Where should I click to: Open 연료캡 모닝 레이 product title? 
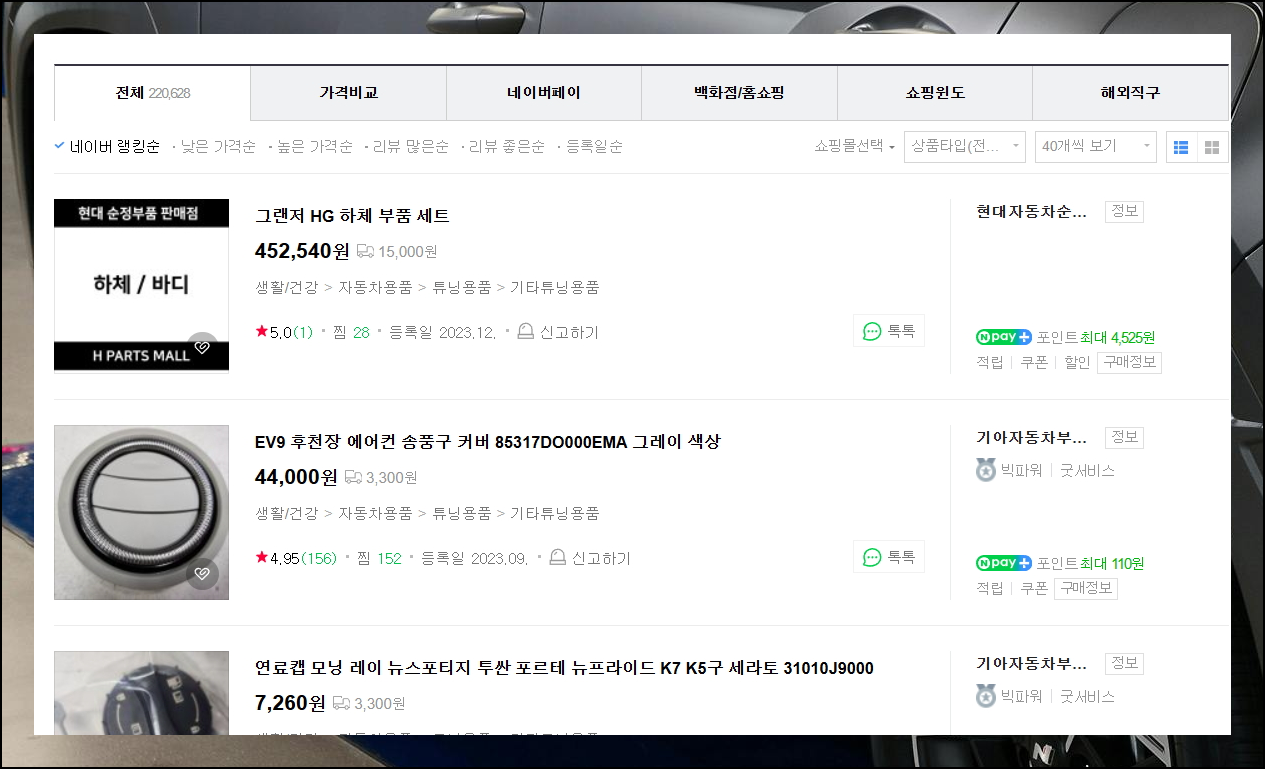pos(564,667)
